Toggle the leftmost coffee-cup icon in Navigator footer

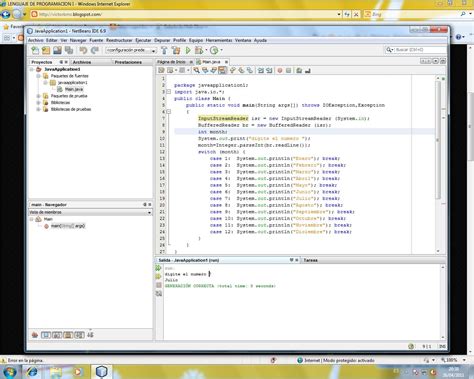[35, 335]
